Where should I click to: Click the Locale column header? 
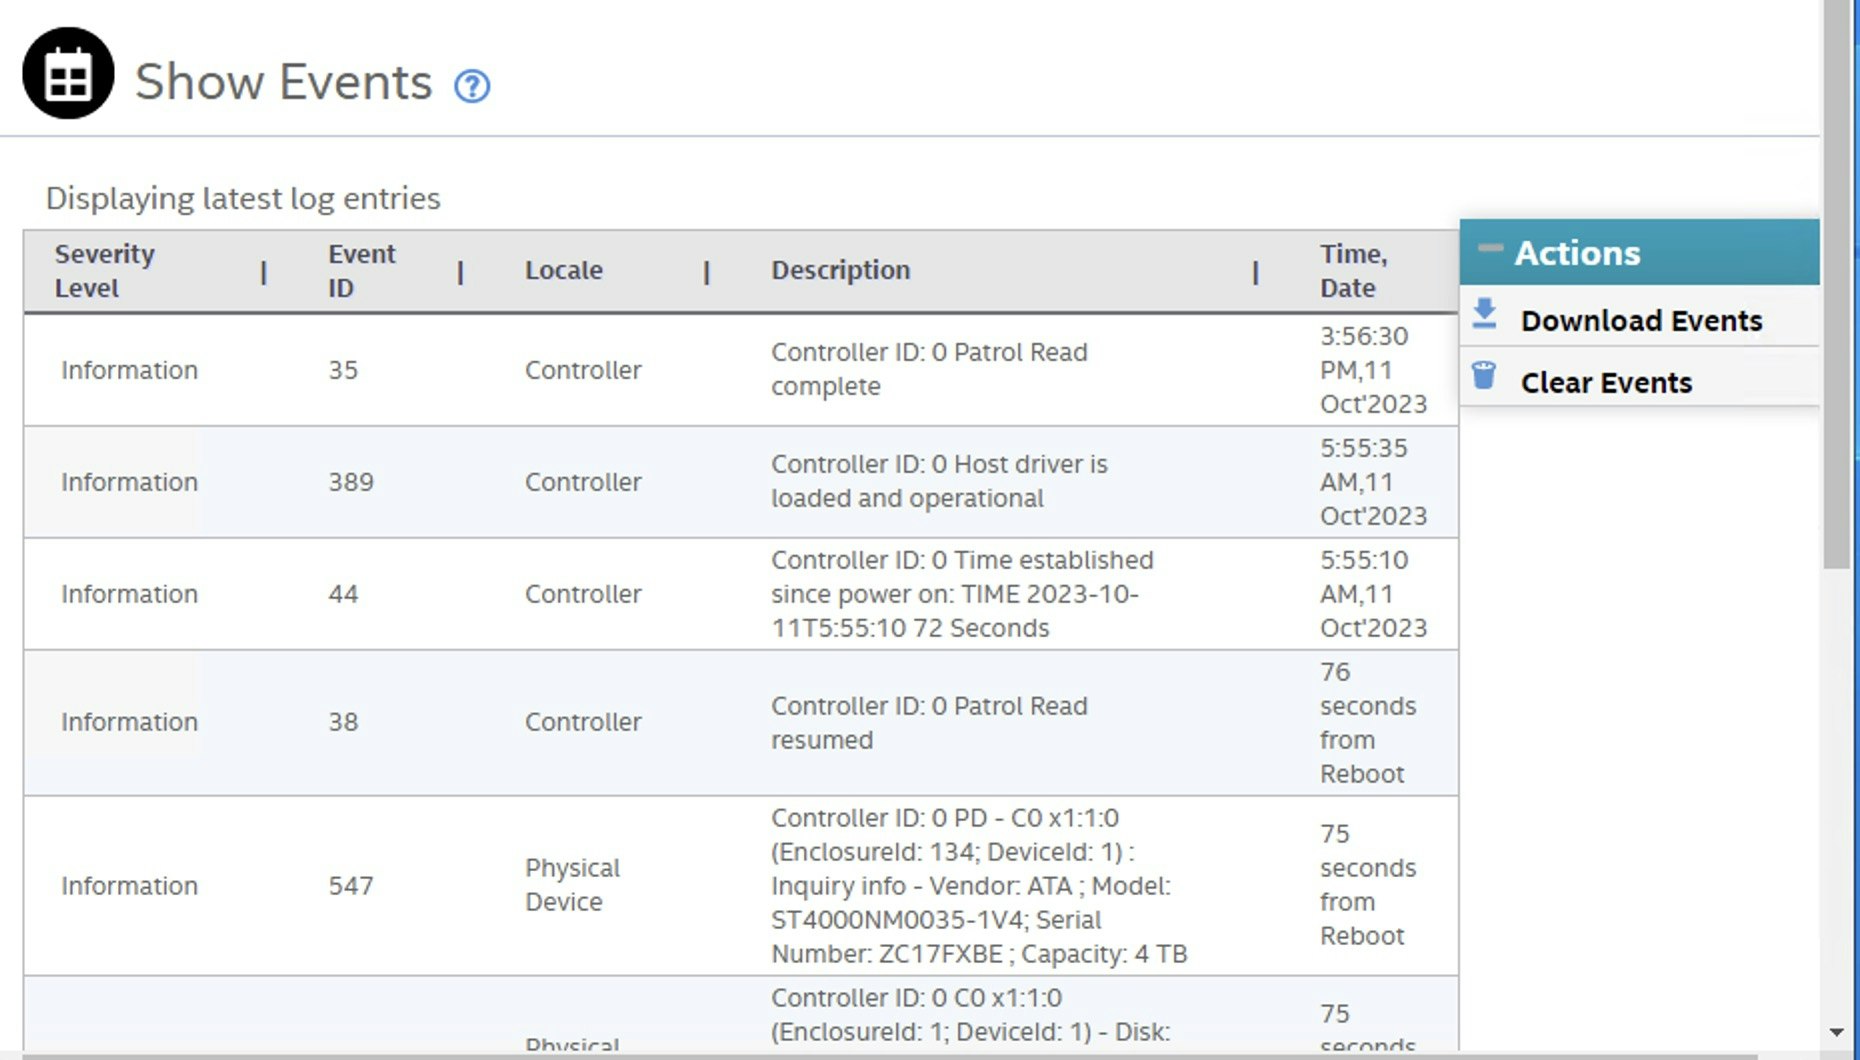click(565, 270)
